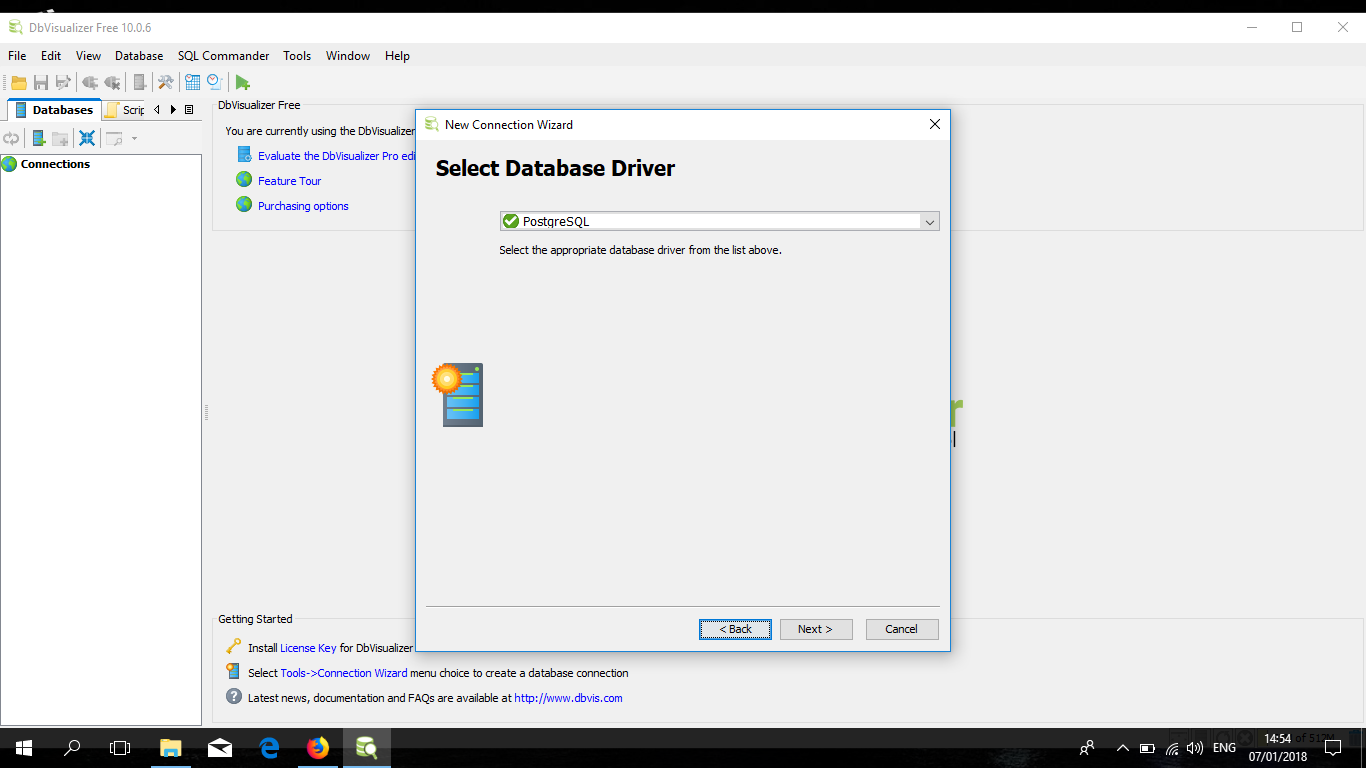Click the Create Folder icon in Databases toolbar
Screen dimensions: 1366x768
coord(60,138)
